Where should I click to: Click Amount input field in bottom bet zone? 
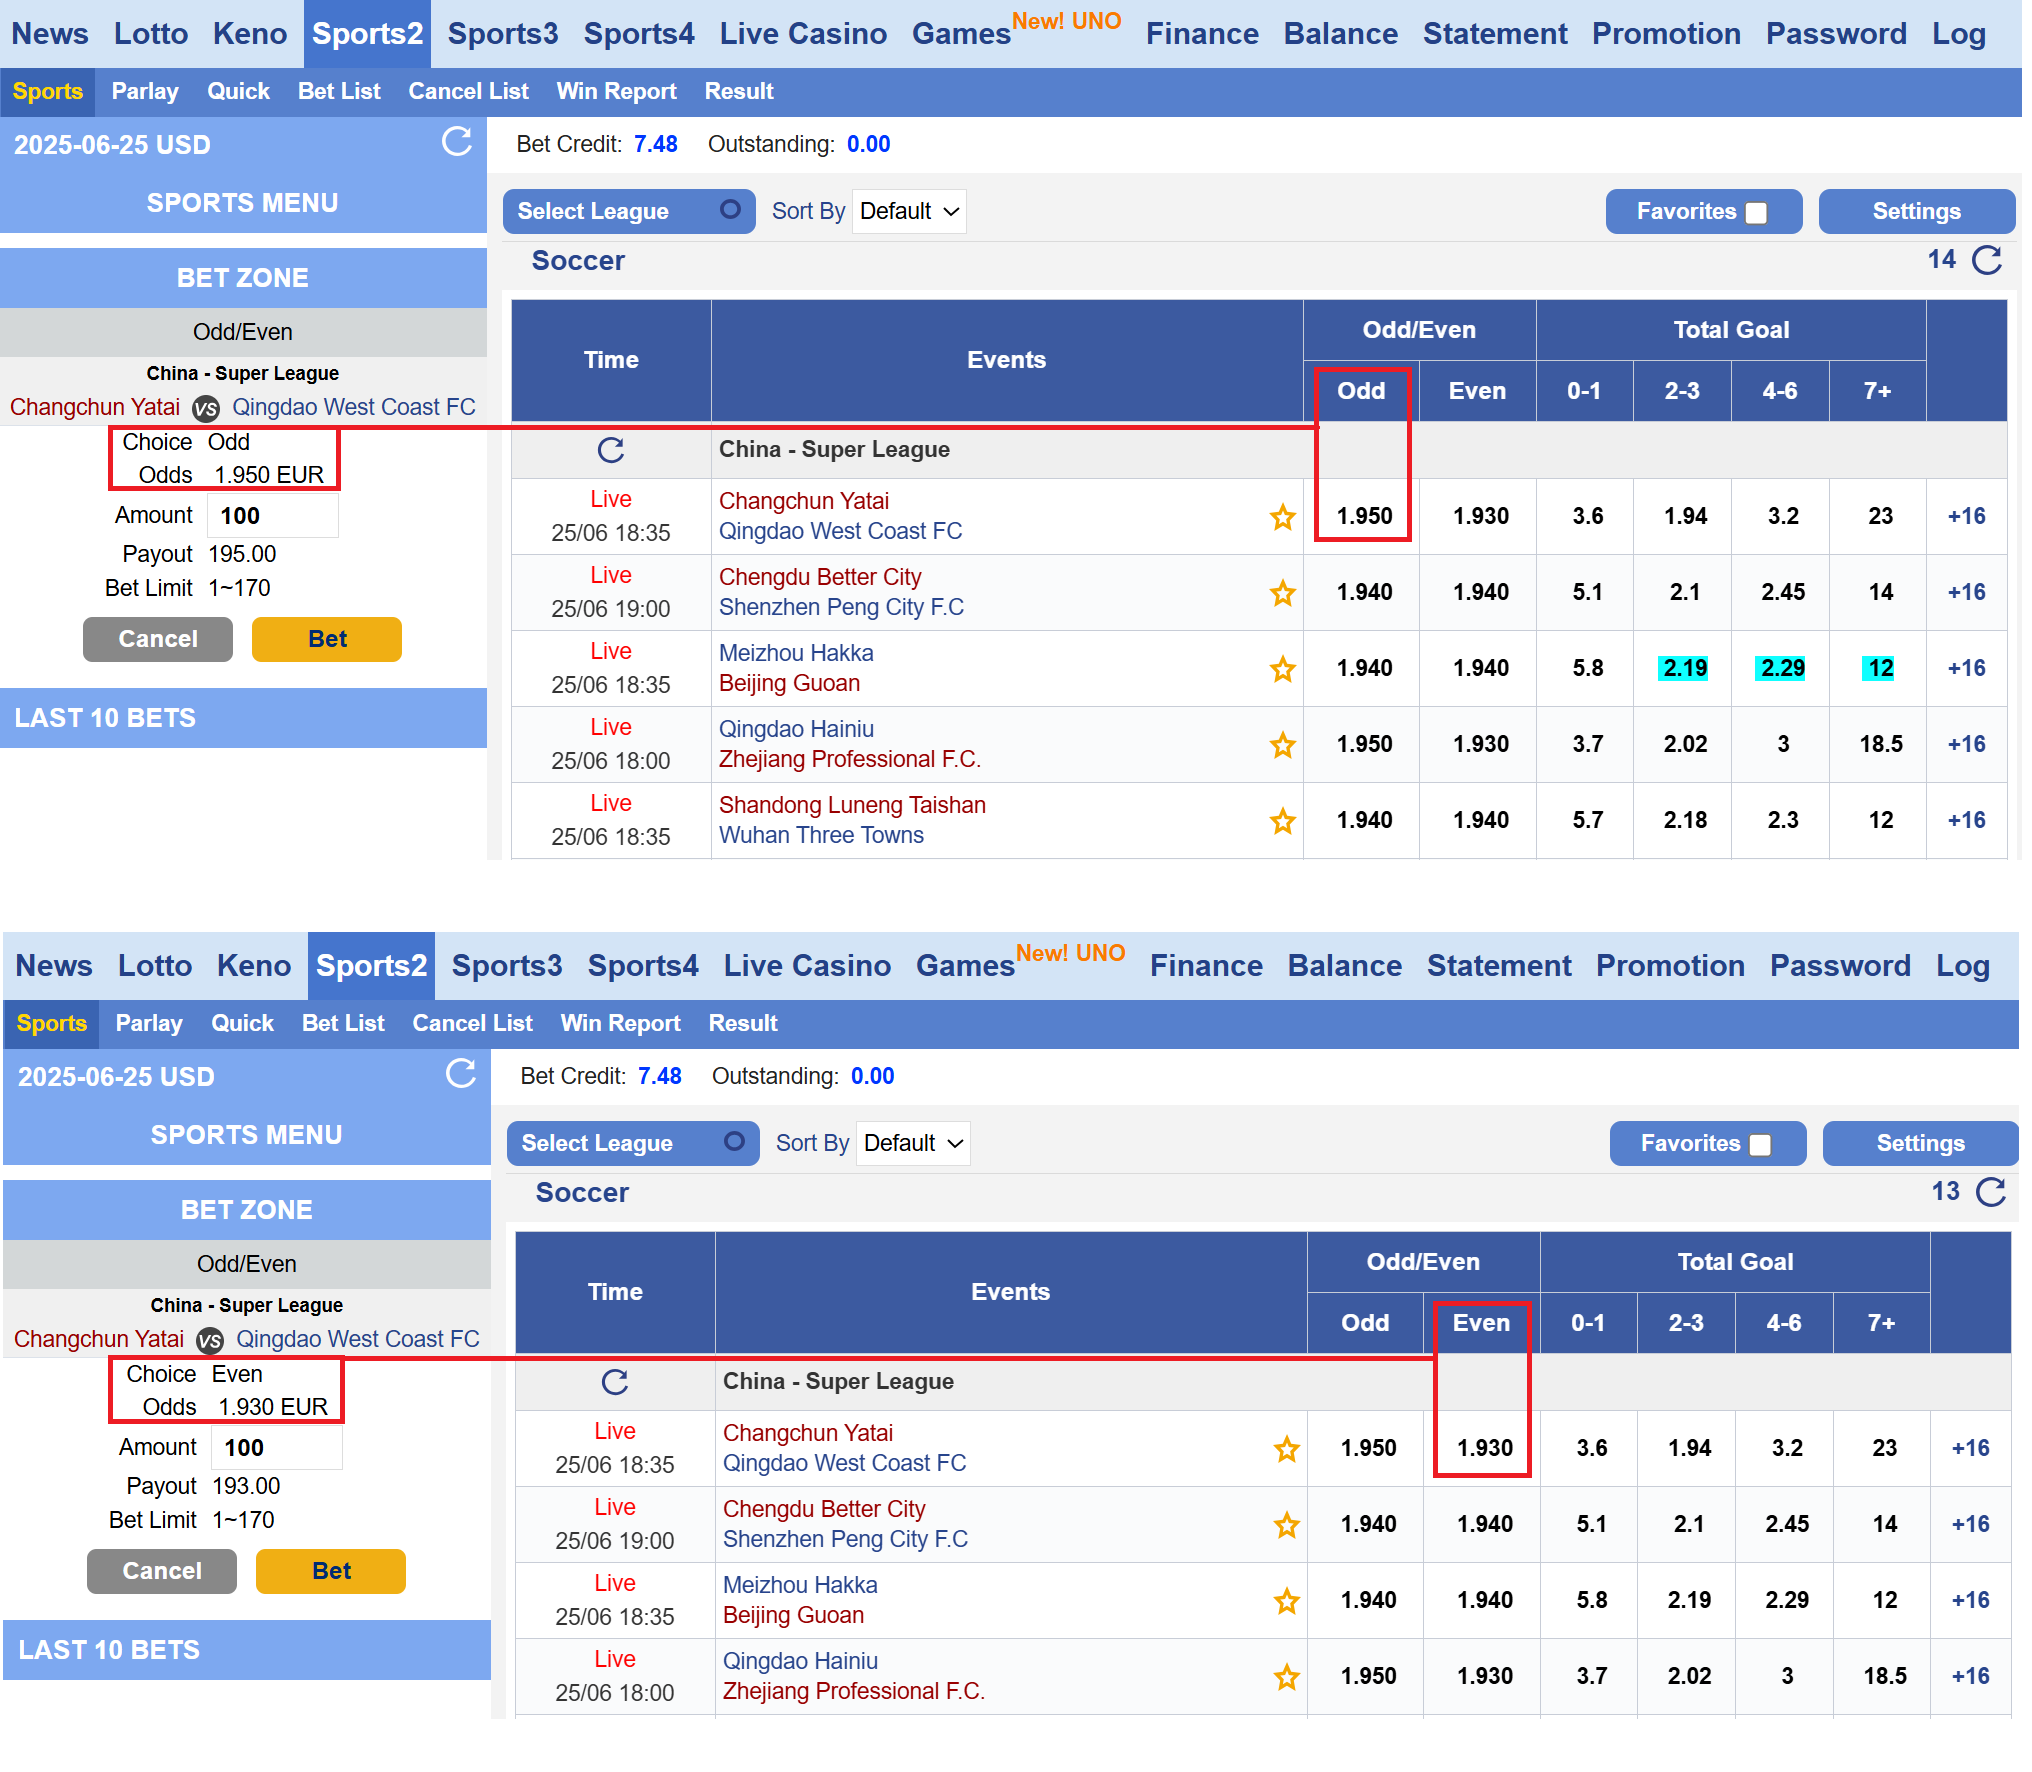pyautogui.click(x=277, y=1447)
